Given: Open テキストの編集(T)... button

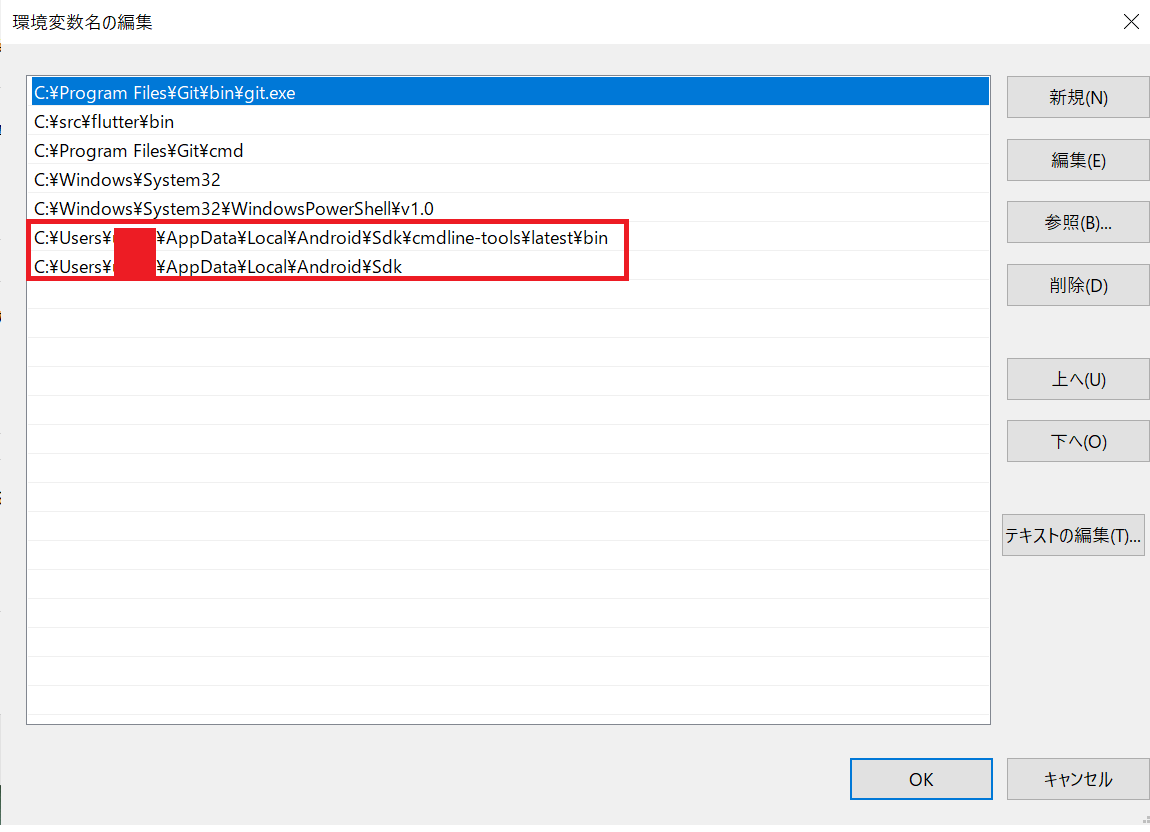Looking at the screenshot, I should tap(1072, 535).
